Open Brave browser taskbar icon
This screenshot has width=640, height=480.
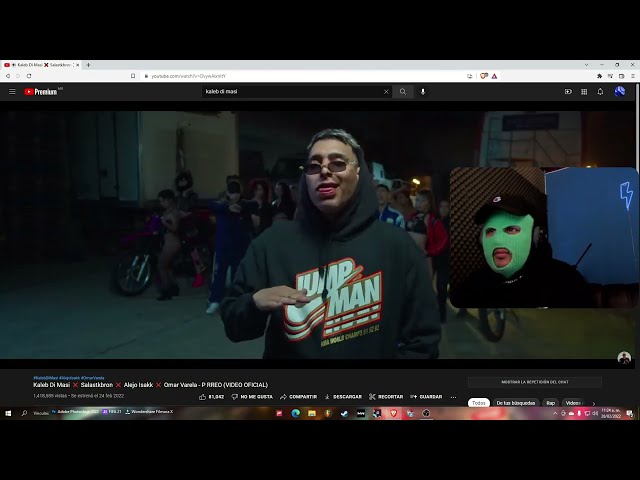pos(393,413)
